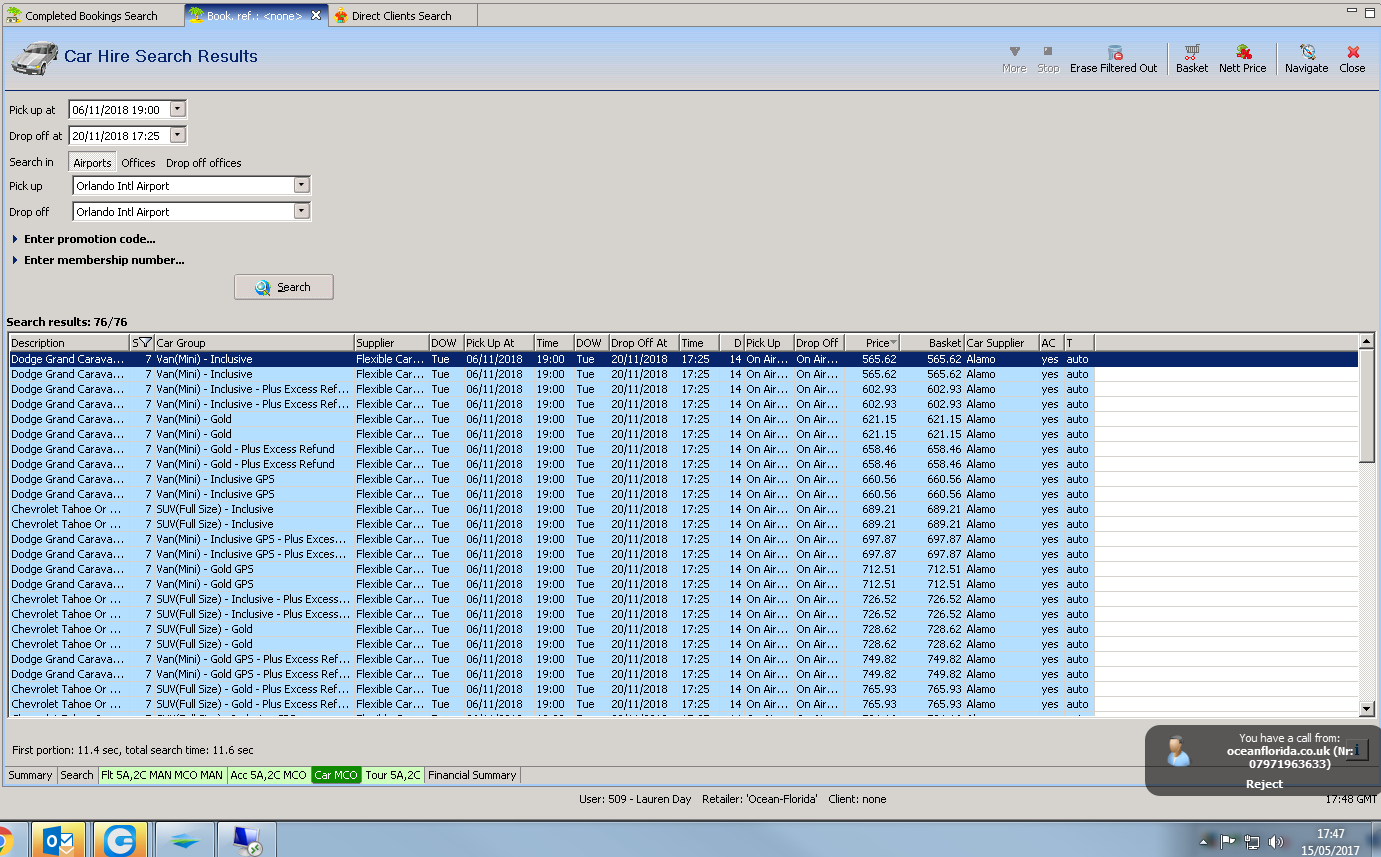Click the sort arrow in the Price column header

point(893,343)
